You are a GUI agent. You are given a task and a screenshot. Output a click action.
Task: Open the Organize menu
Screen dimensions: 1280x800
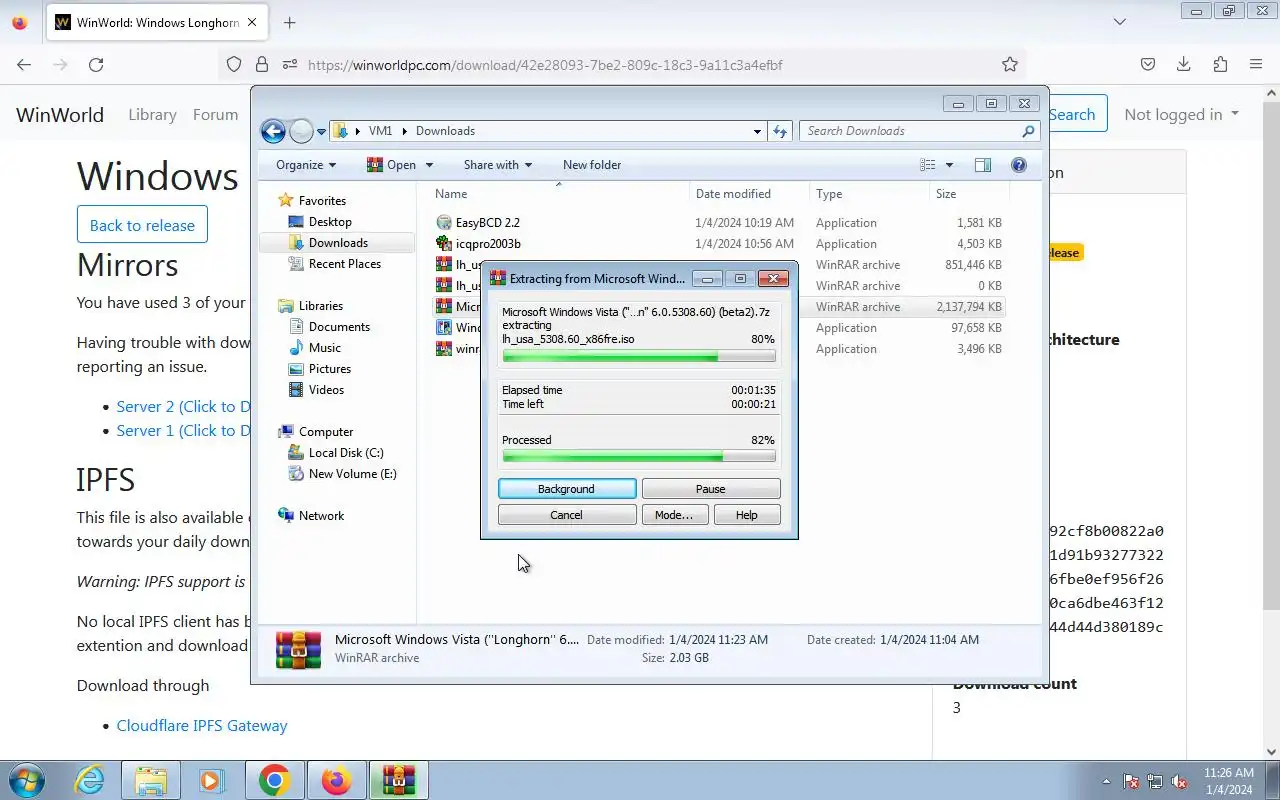pos(306,165)
